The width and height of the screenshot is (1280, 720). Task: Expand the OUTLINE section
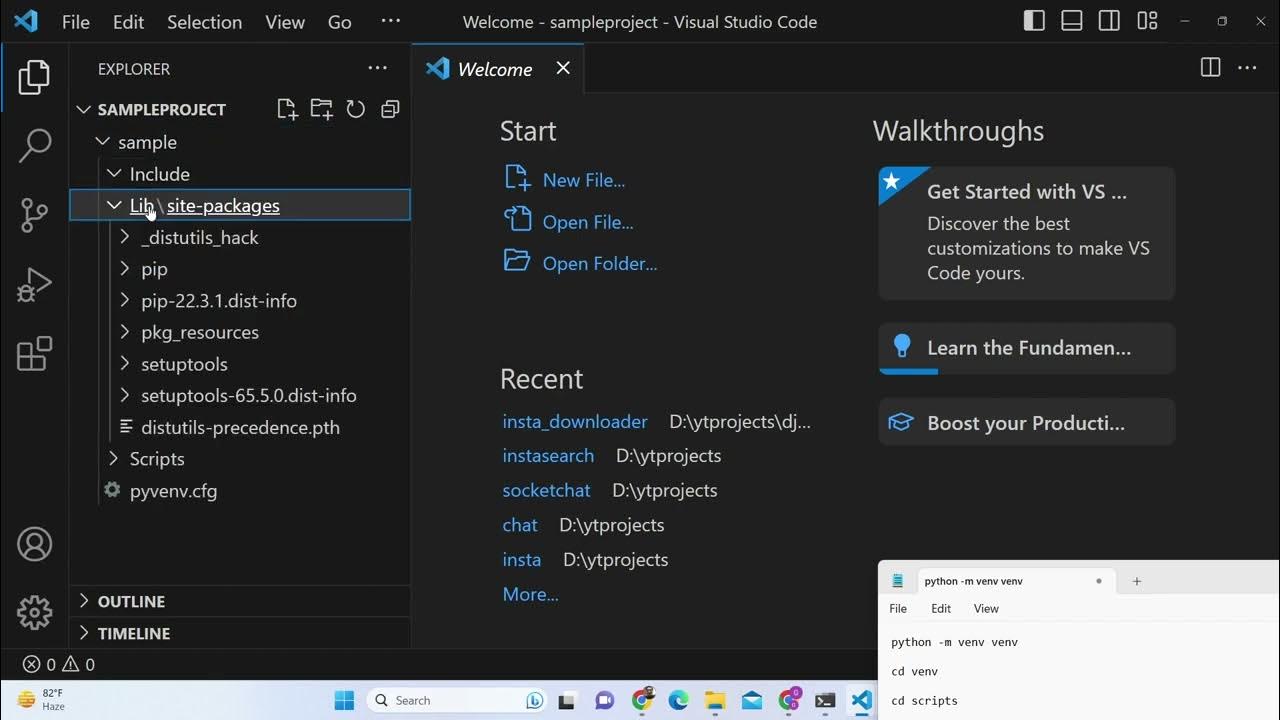[131, 601]
